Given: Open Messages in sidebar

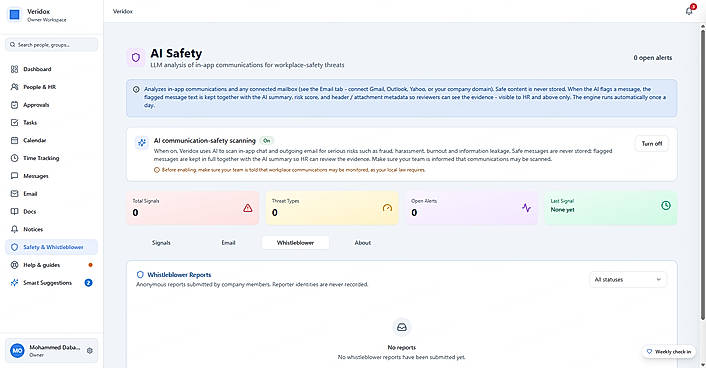Looking at the screenshot, I should [51, 176].
